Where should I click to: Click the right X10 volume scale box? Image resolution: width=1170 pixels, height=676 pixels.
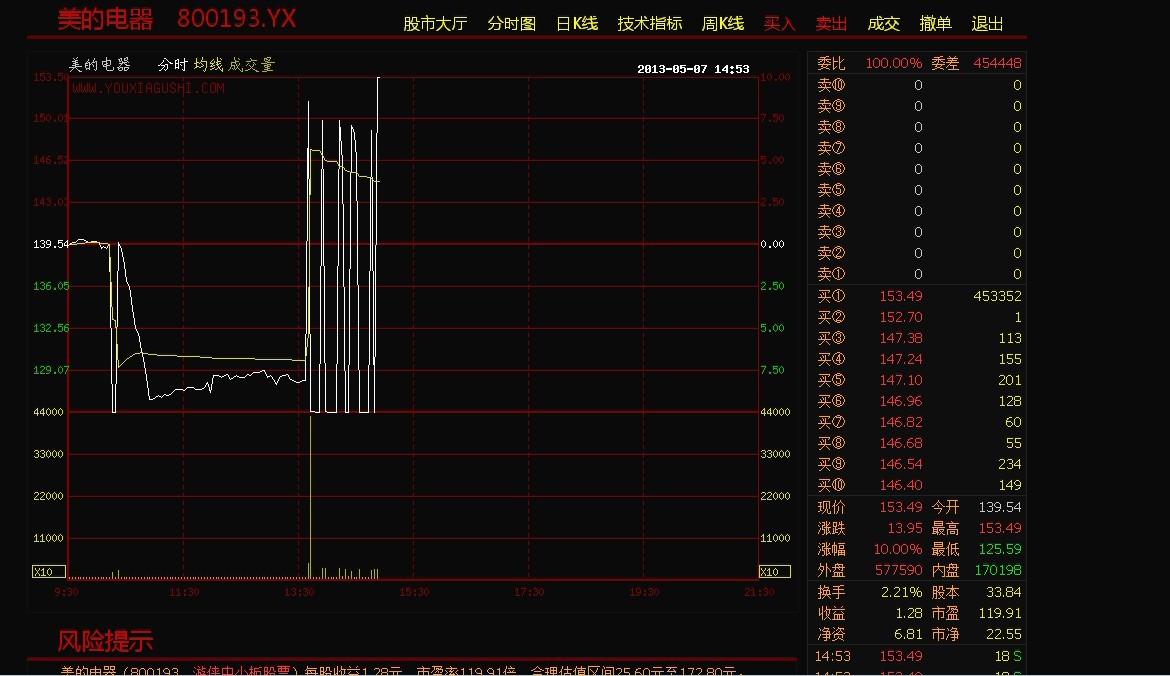point(775,572)
